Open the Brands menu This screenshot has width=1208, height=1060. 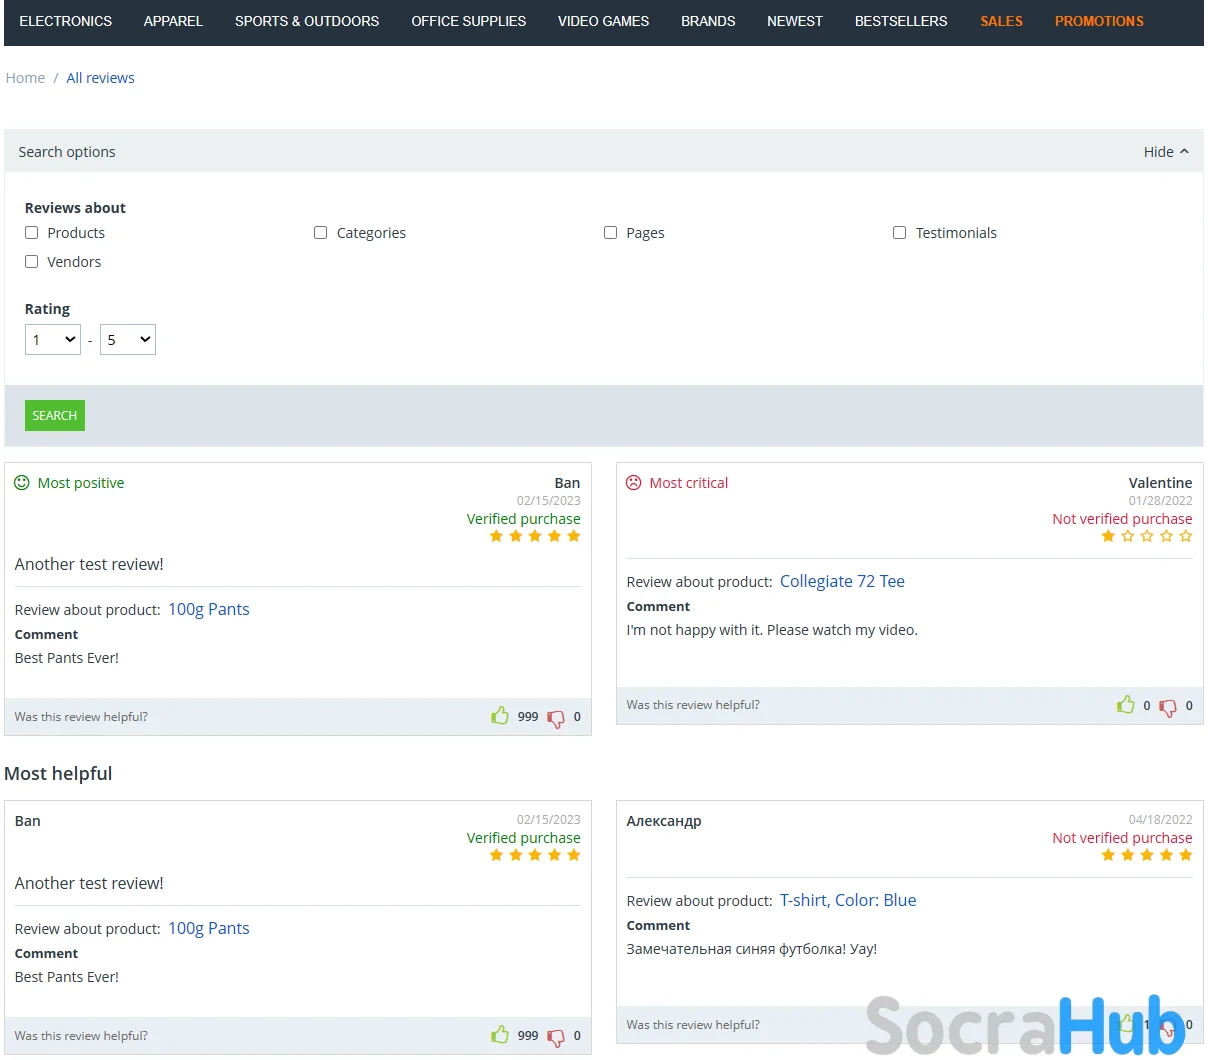[708, 21]
